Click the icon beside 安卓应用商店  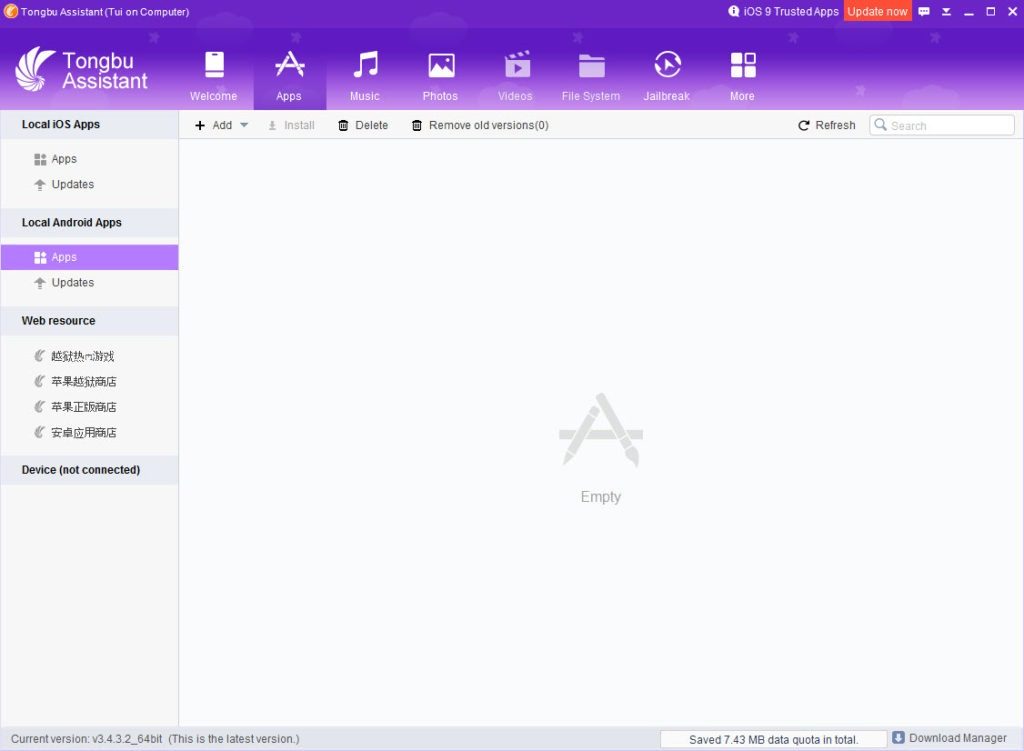(39, 432)
